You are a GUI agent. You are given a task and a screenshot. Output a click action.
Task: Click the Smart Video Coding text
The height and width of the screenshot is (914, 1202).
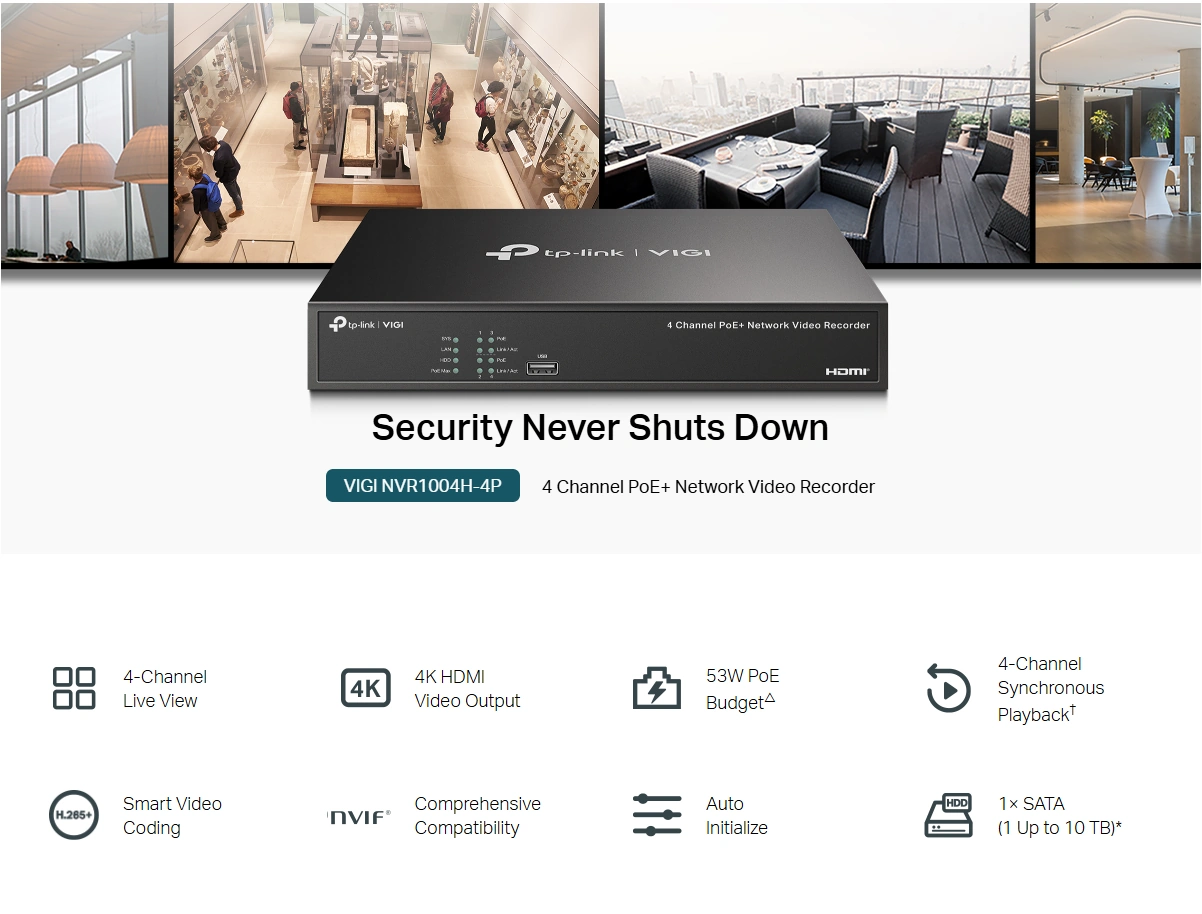pos(172,816)
